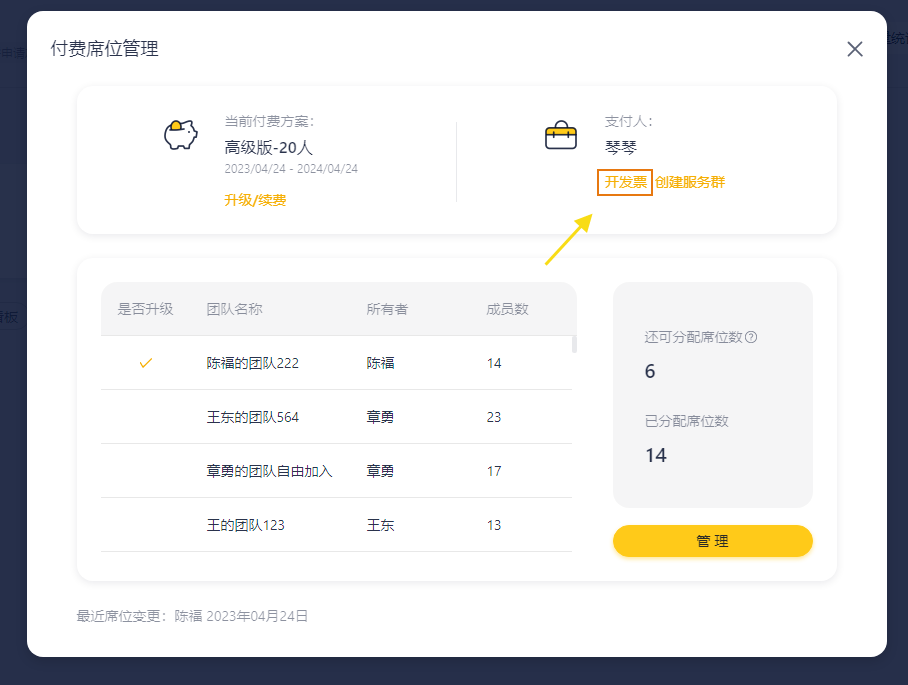Click the help icon beside 还可分配席位数
This screenshot has width=908, height=685.
pos(751,337)
